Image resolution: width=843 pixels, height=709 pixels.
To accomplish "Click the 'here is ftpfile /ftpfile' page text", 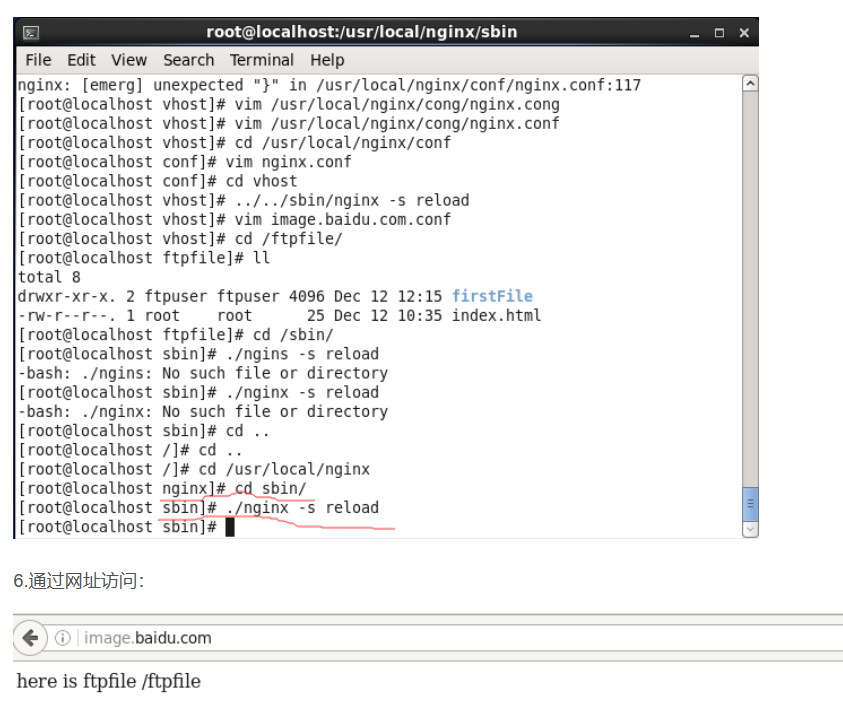I will click(x=109, y=681).
